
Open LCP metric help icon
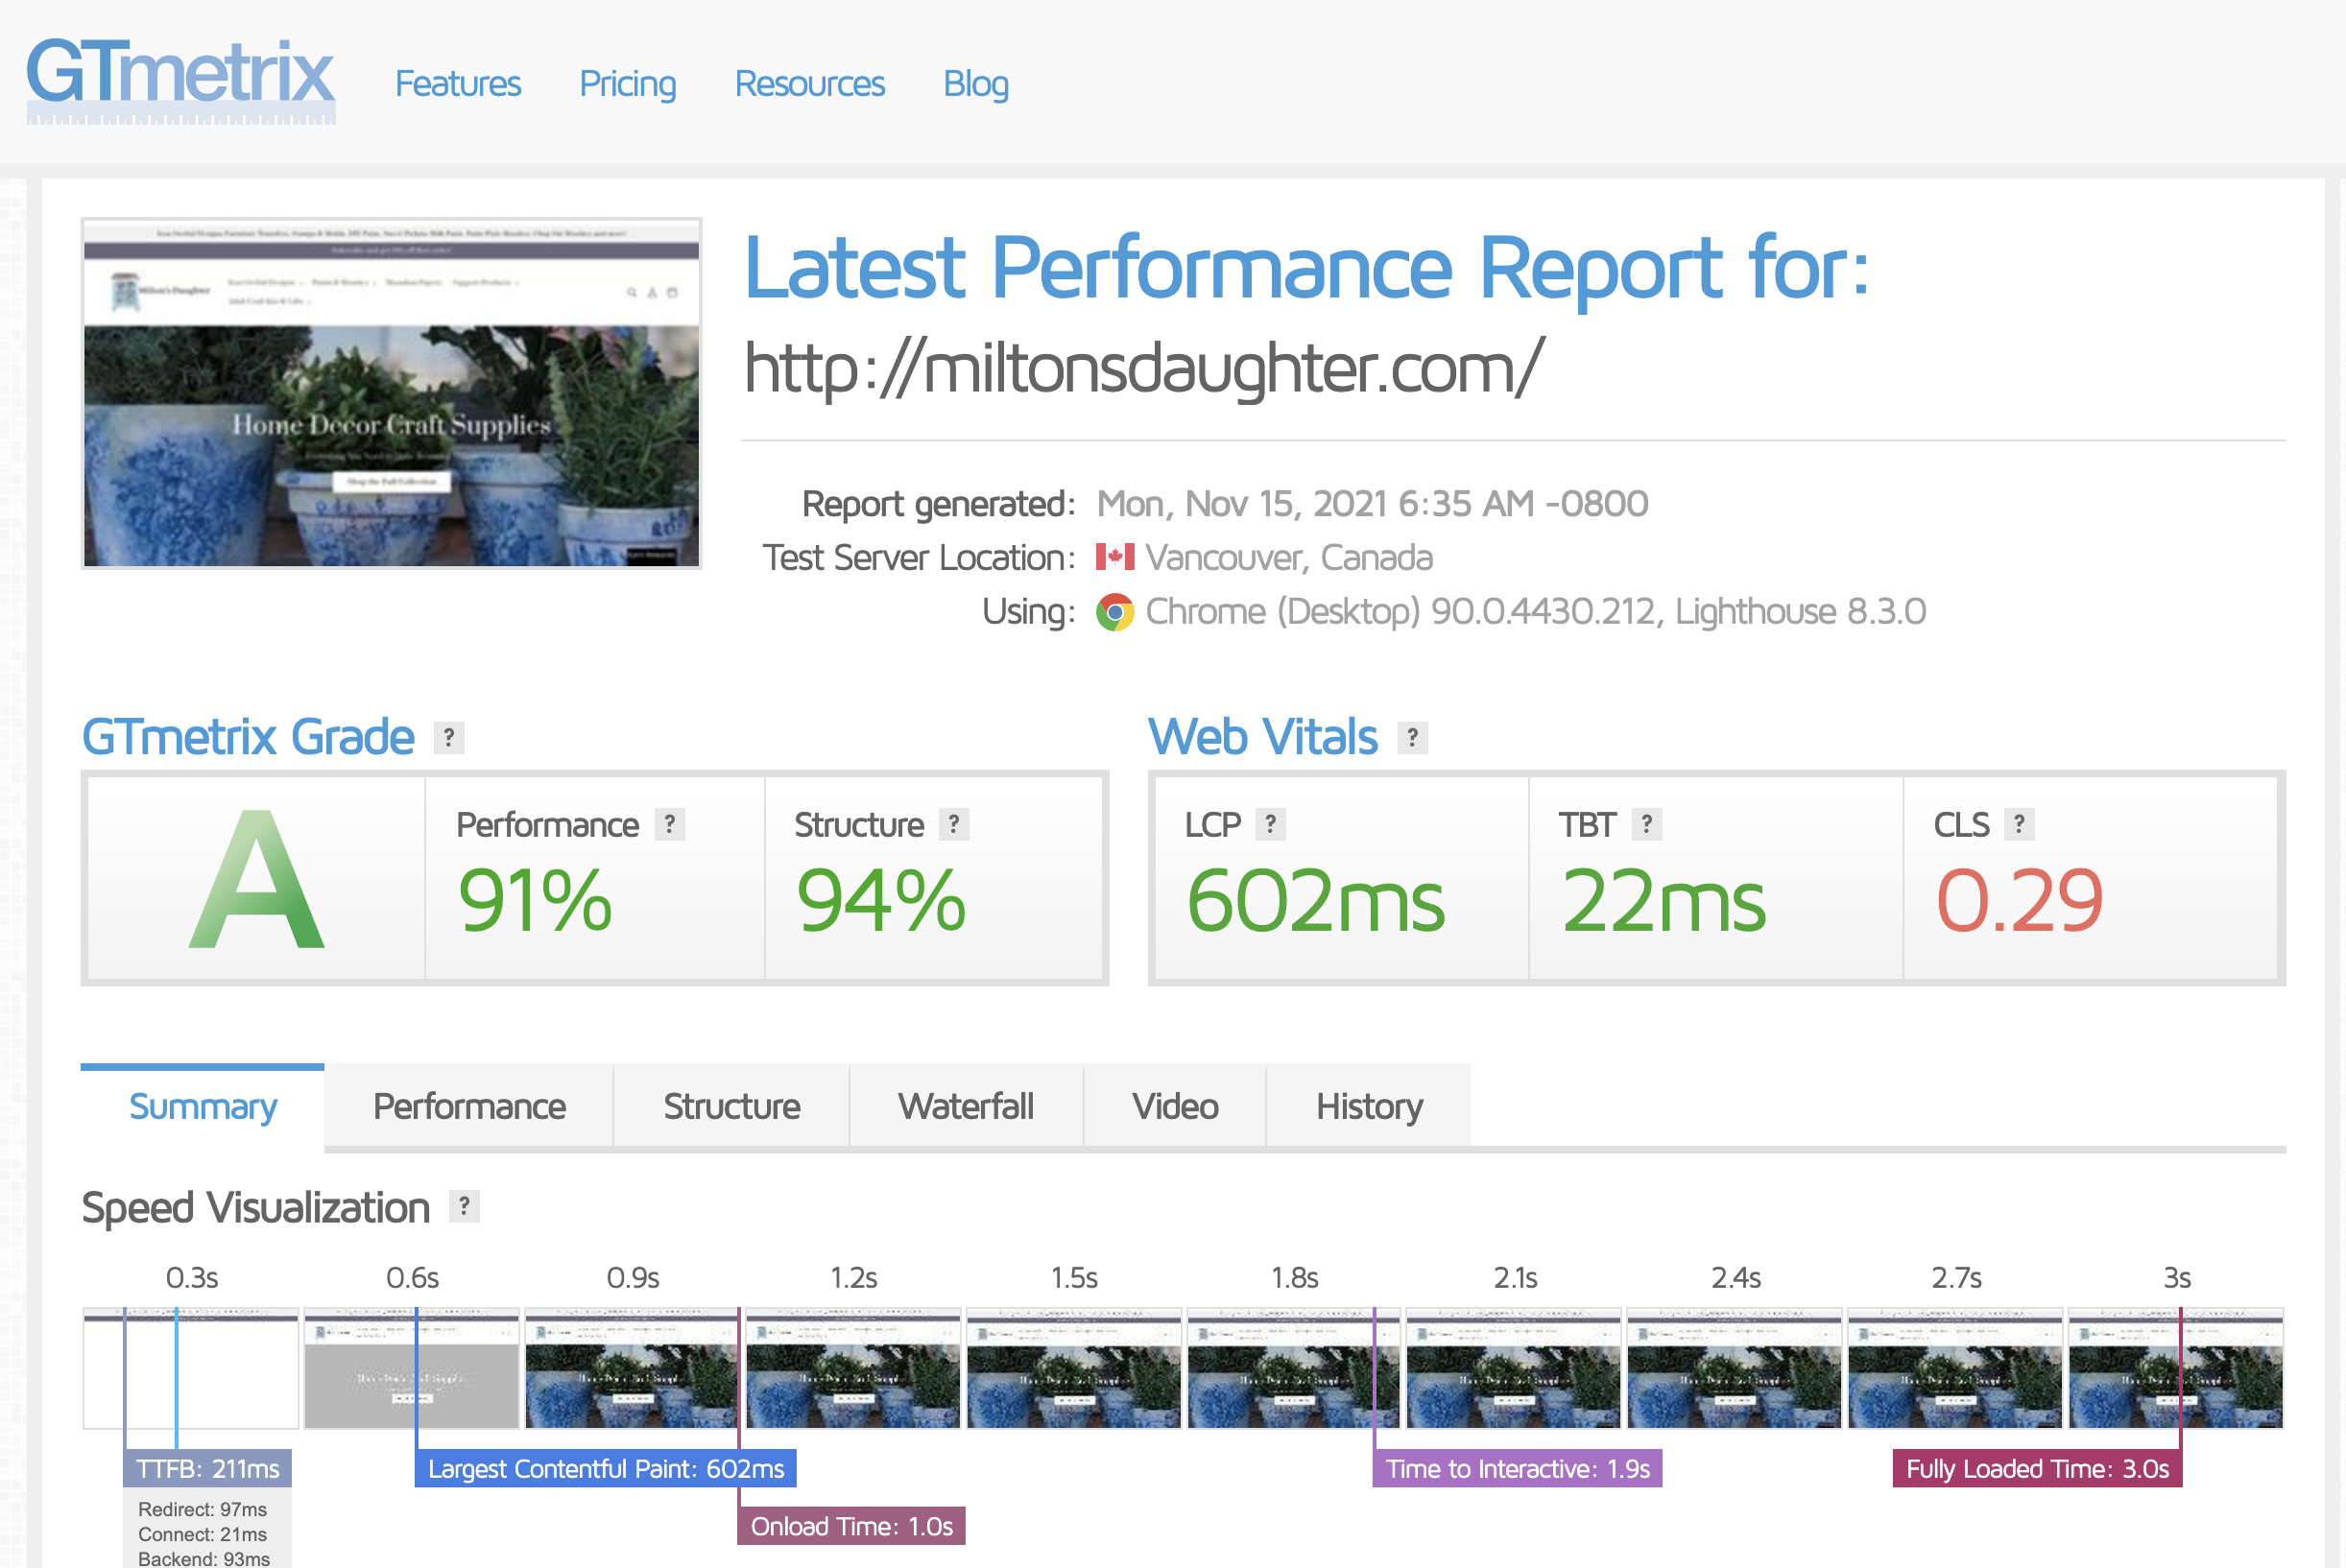(x=1270, y=825)
